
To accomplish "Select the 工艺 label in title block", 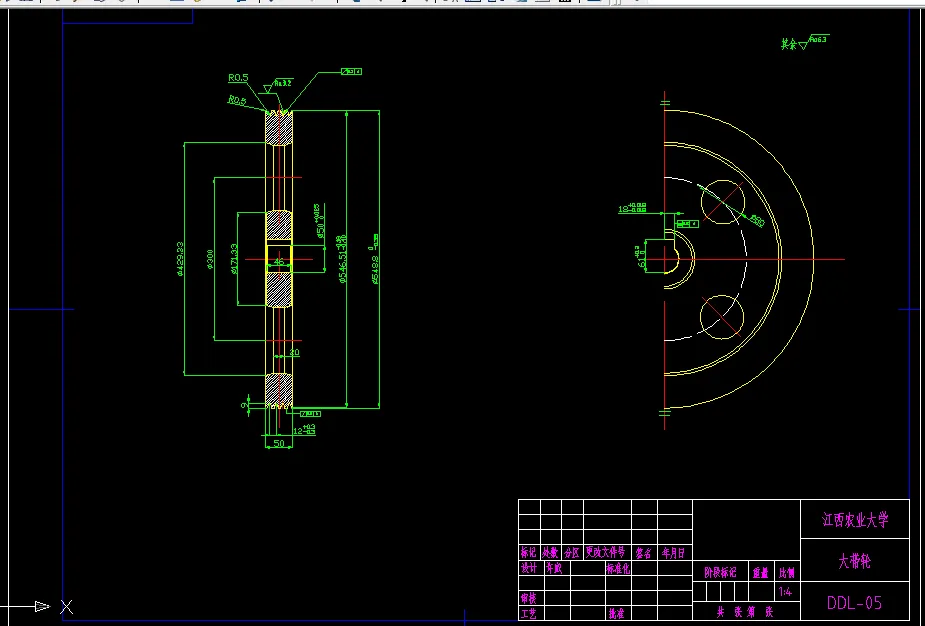I will (x=529, y=614).
